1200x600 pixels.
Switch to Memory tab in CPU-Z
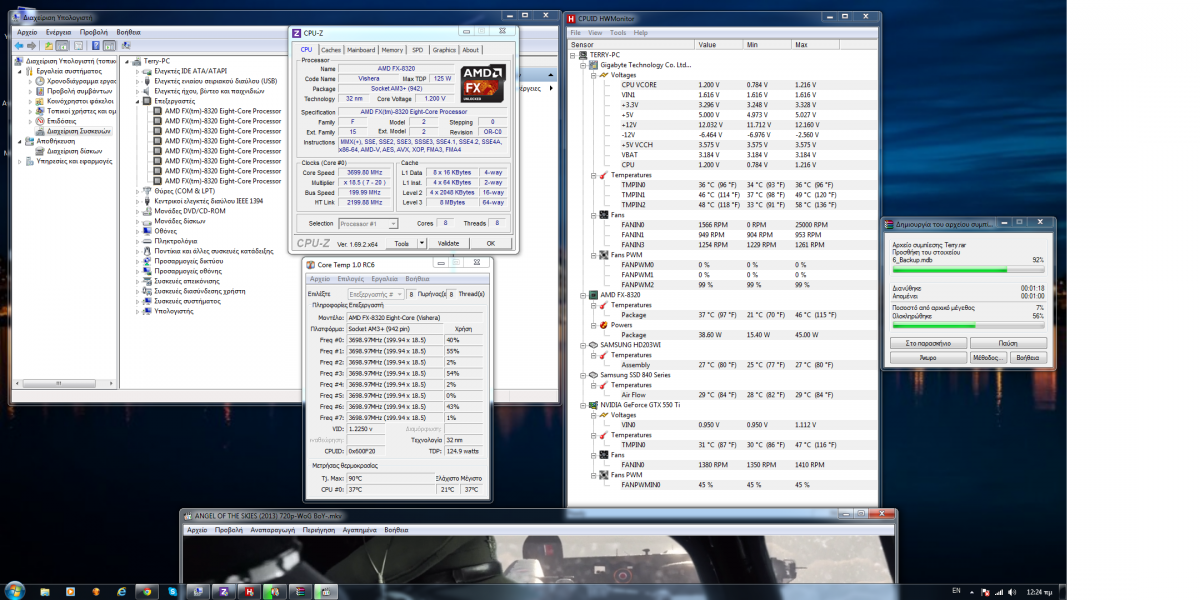(x=392, y=49)
